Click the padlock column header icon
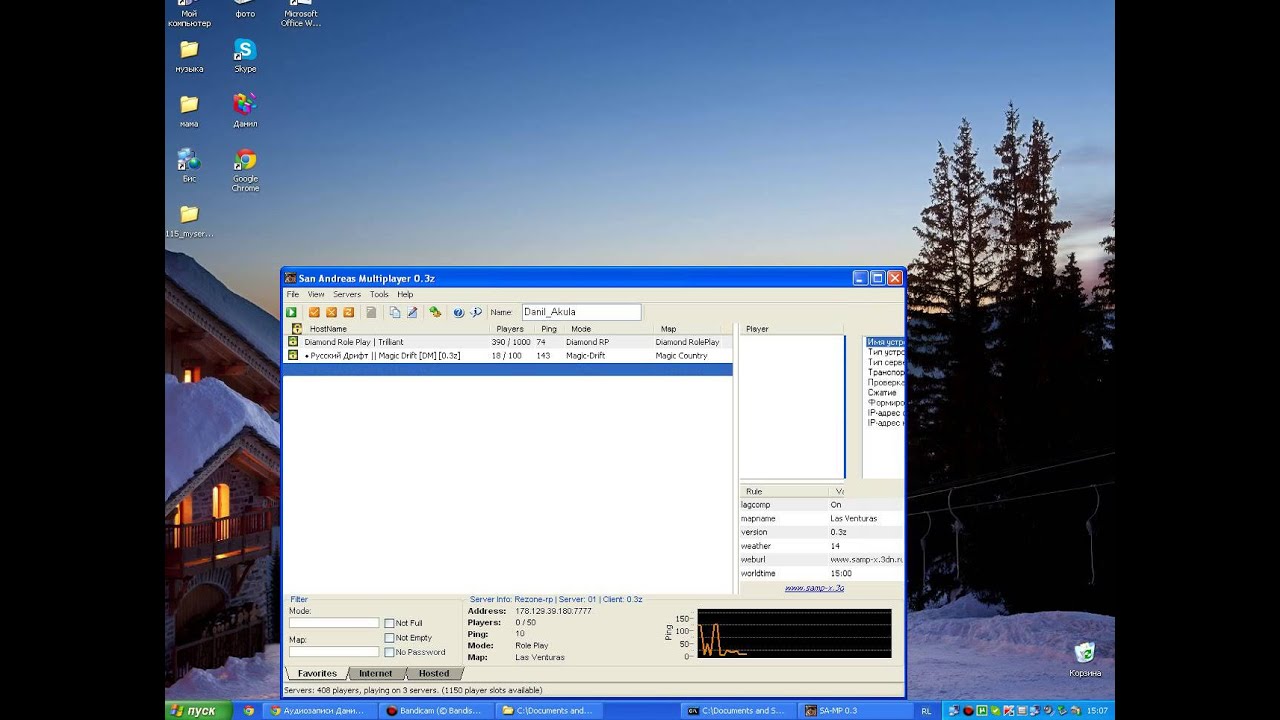The height and width of the screenshot is (720, 1280). point(296,328)
